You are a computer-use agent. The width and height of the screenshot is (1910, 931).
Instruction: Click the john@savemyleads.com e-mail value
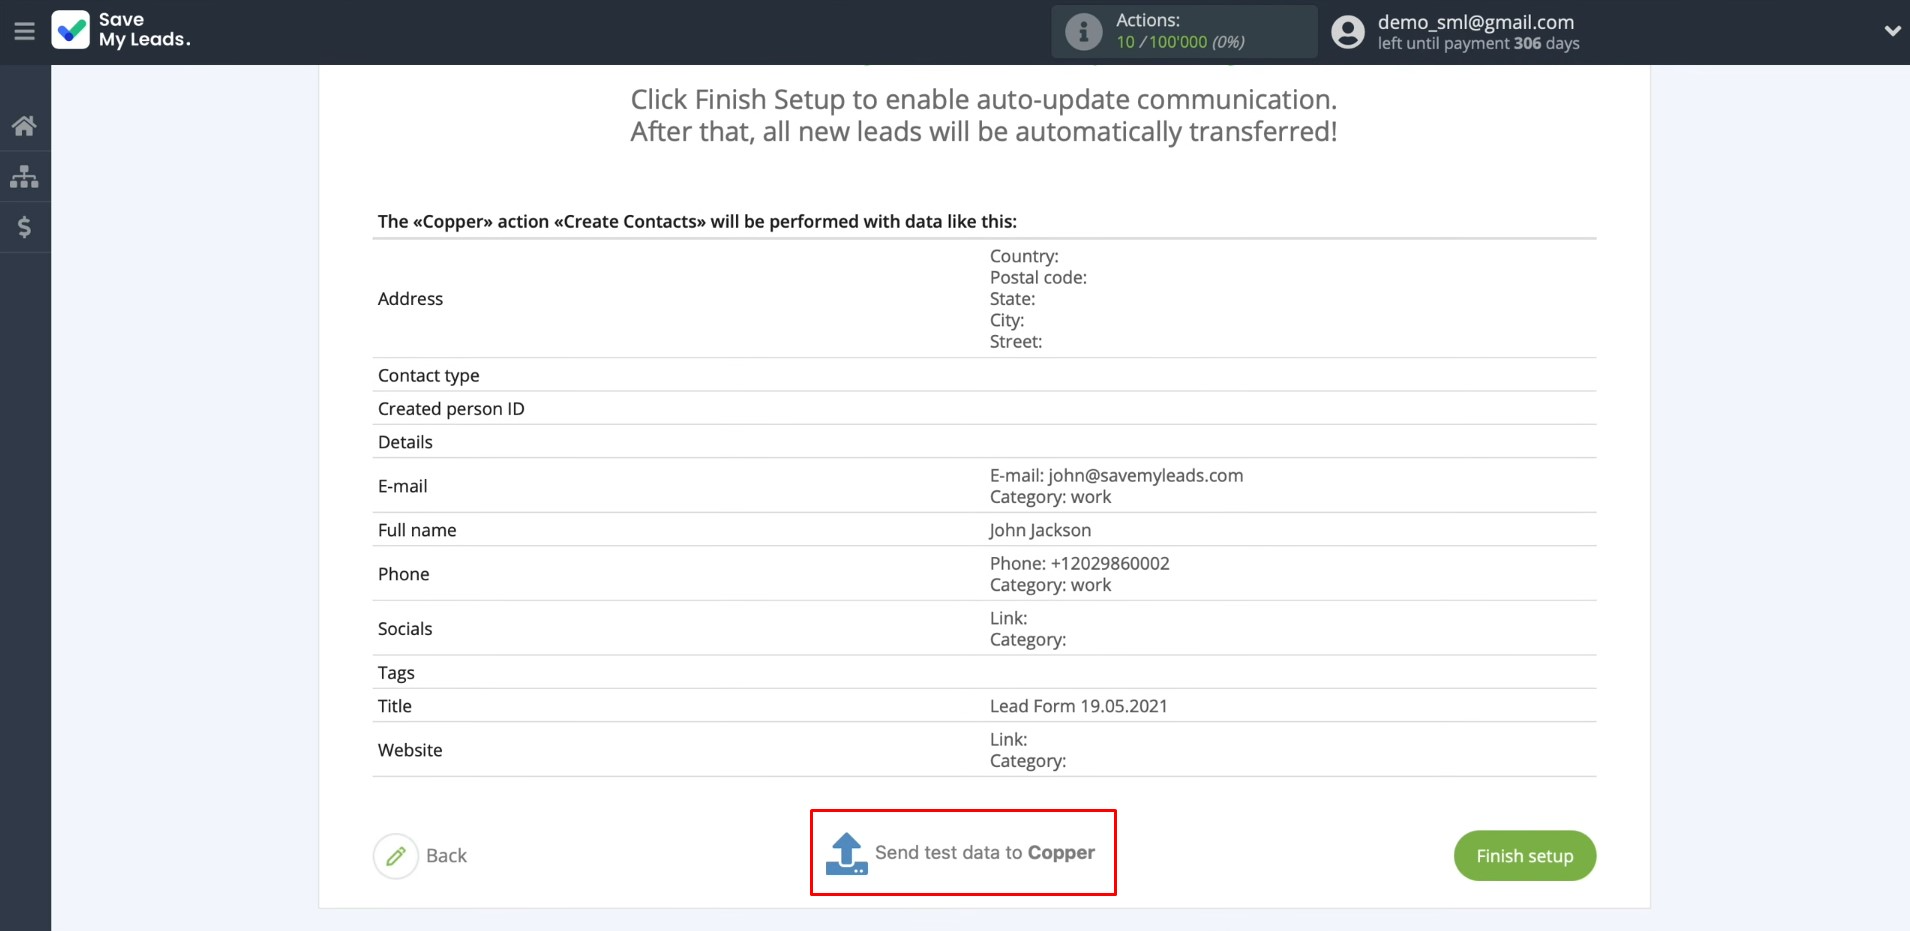1146,476
